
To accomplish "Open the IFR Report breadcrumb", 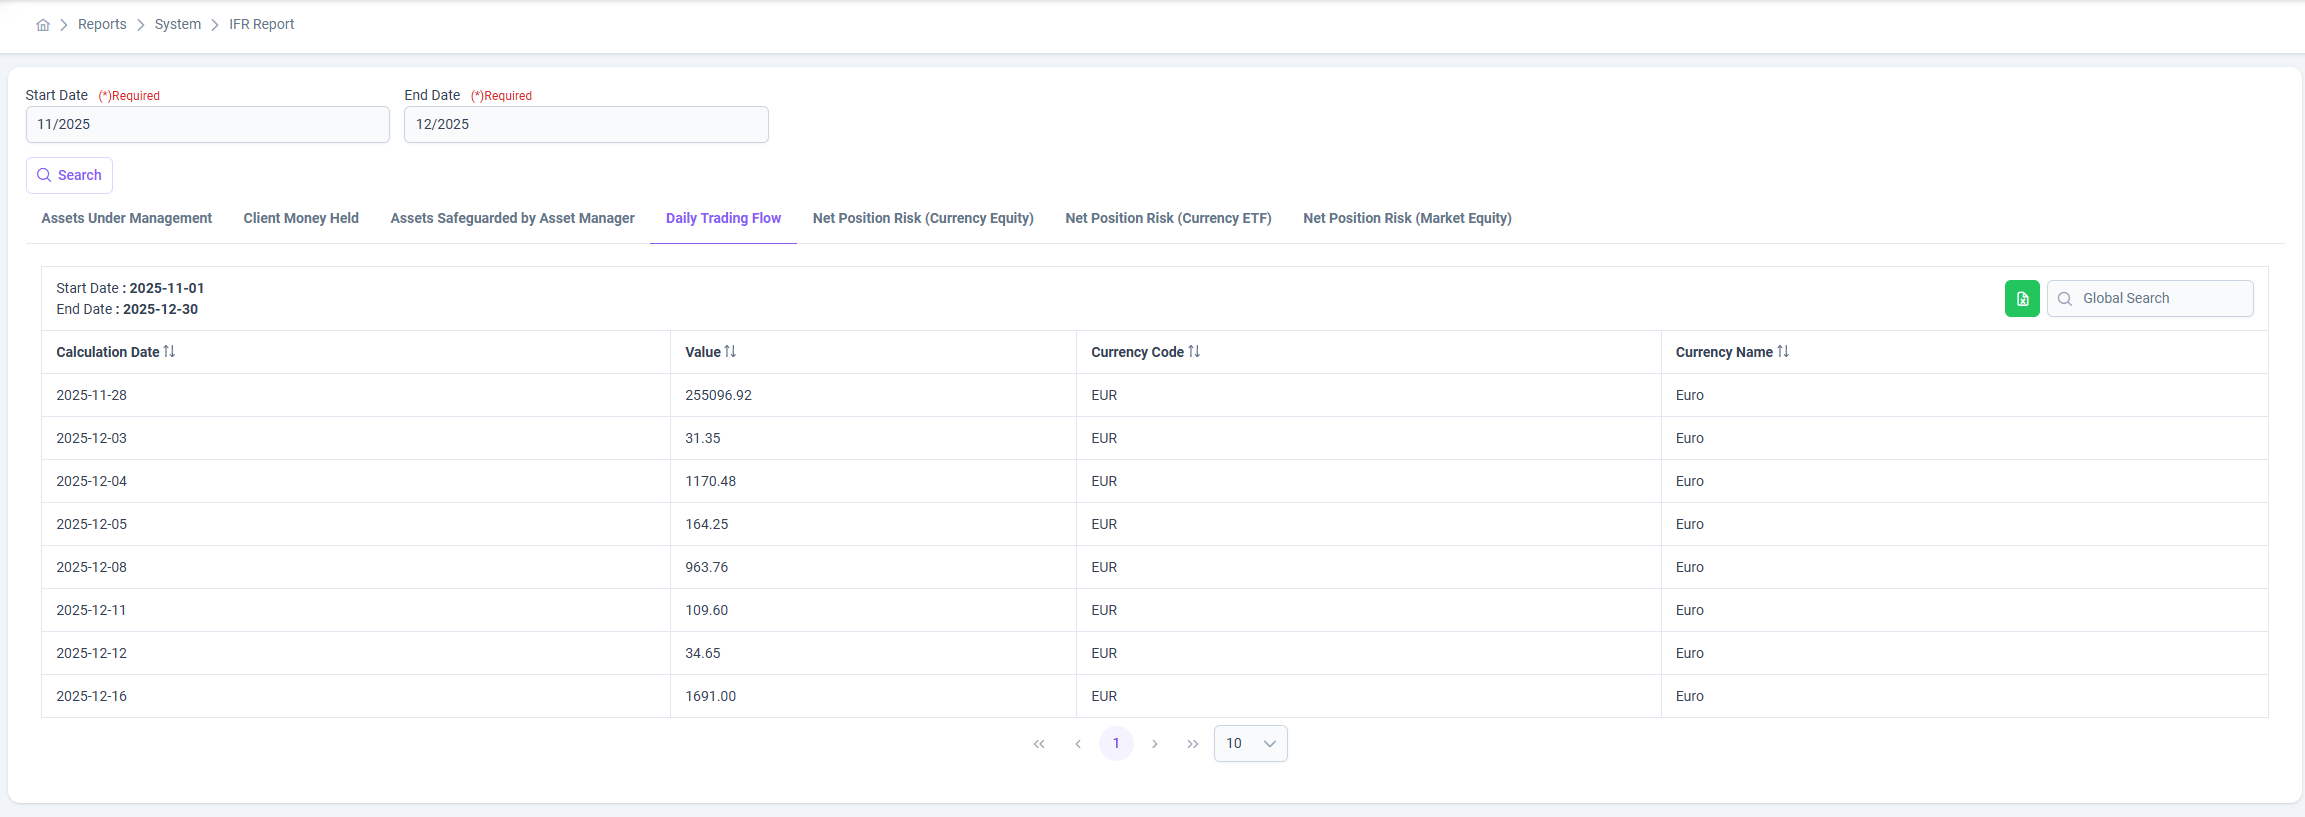I will pyautogui.click(x=262, y=24).
